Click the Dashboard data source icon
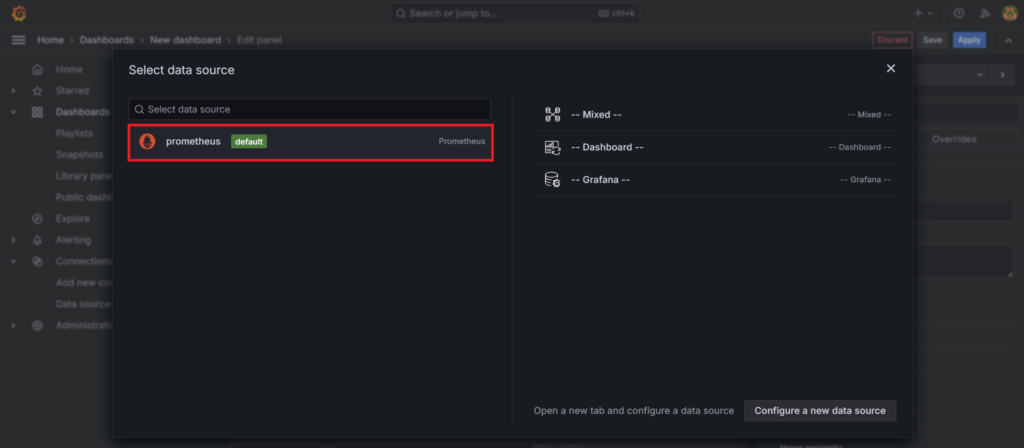Image resolution: width=1024 pixels, height=448 pixels. (552, 147)
